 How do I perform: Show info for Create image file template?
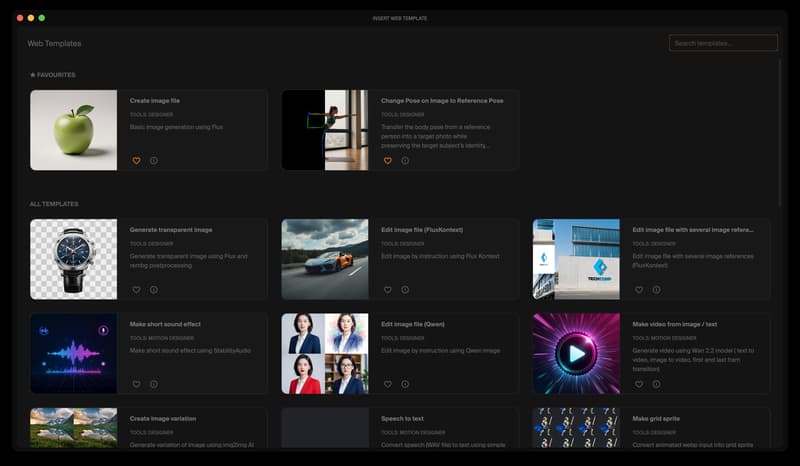click(x=153, y=160)
